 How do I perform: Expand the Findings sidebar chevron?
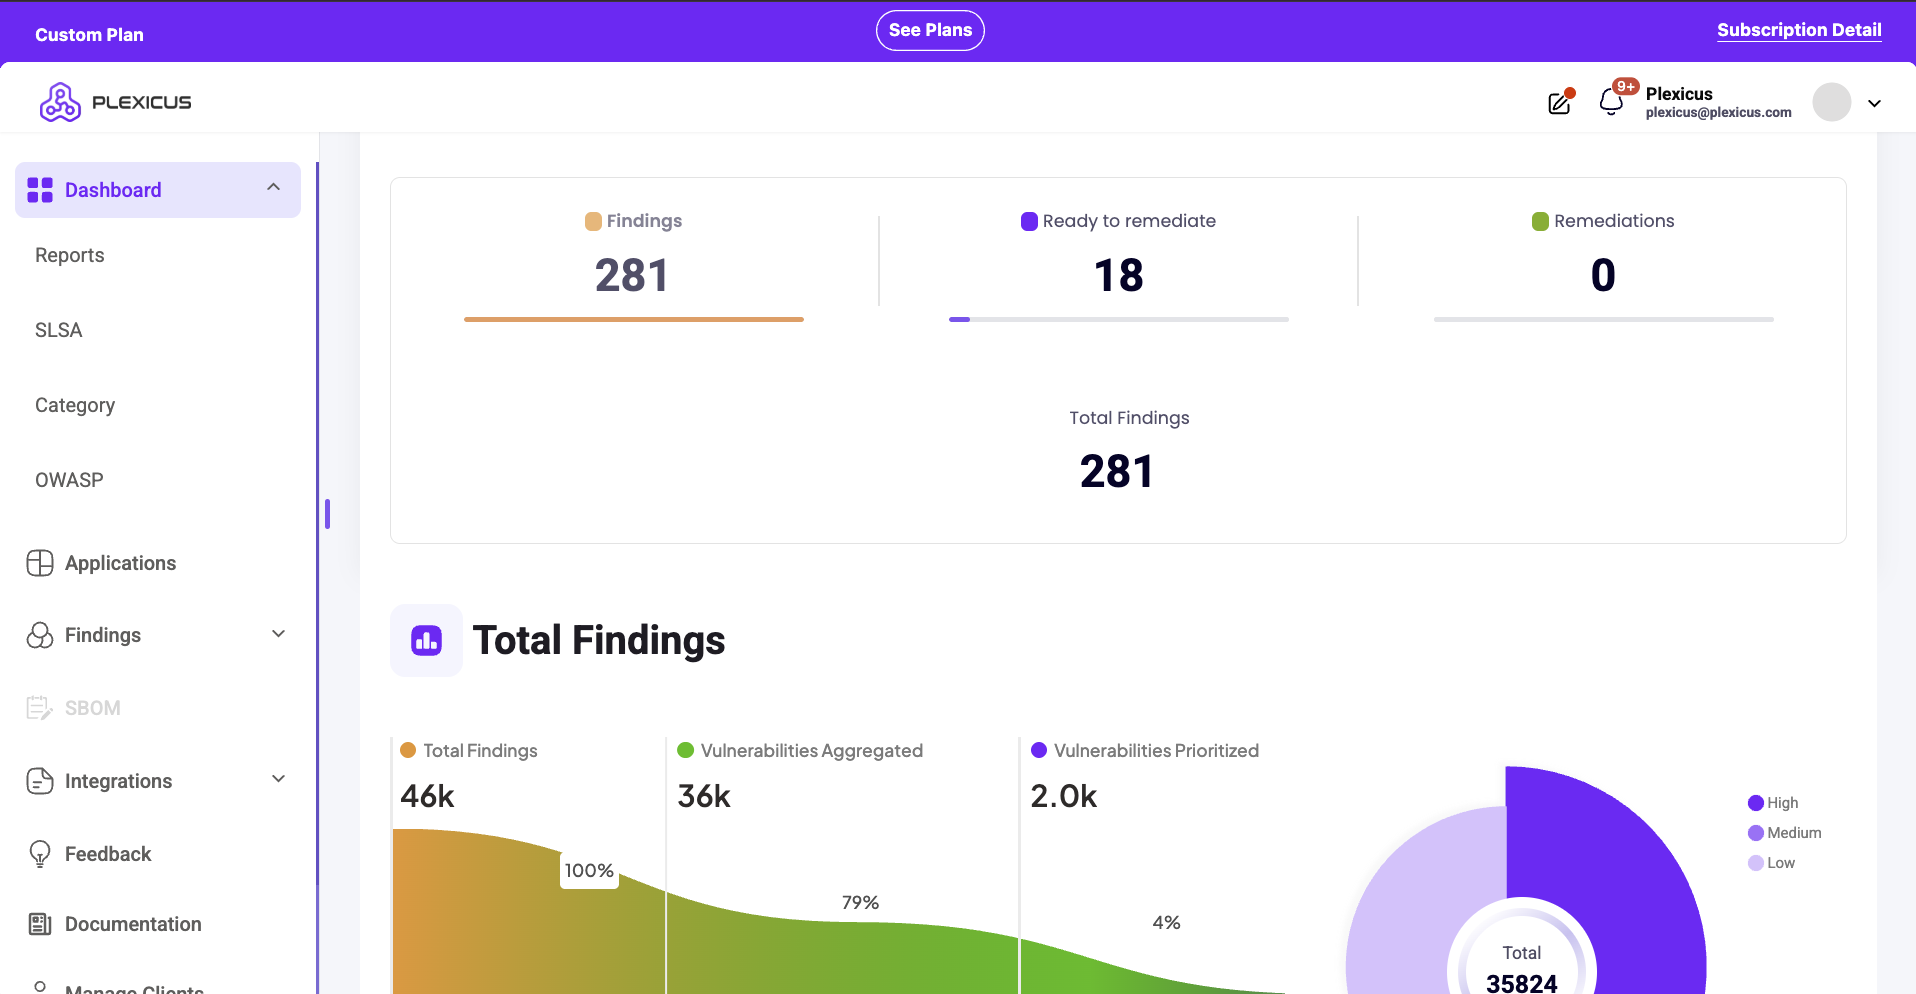point(279,634)
